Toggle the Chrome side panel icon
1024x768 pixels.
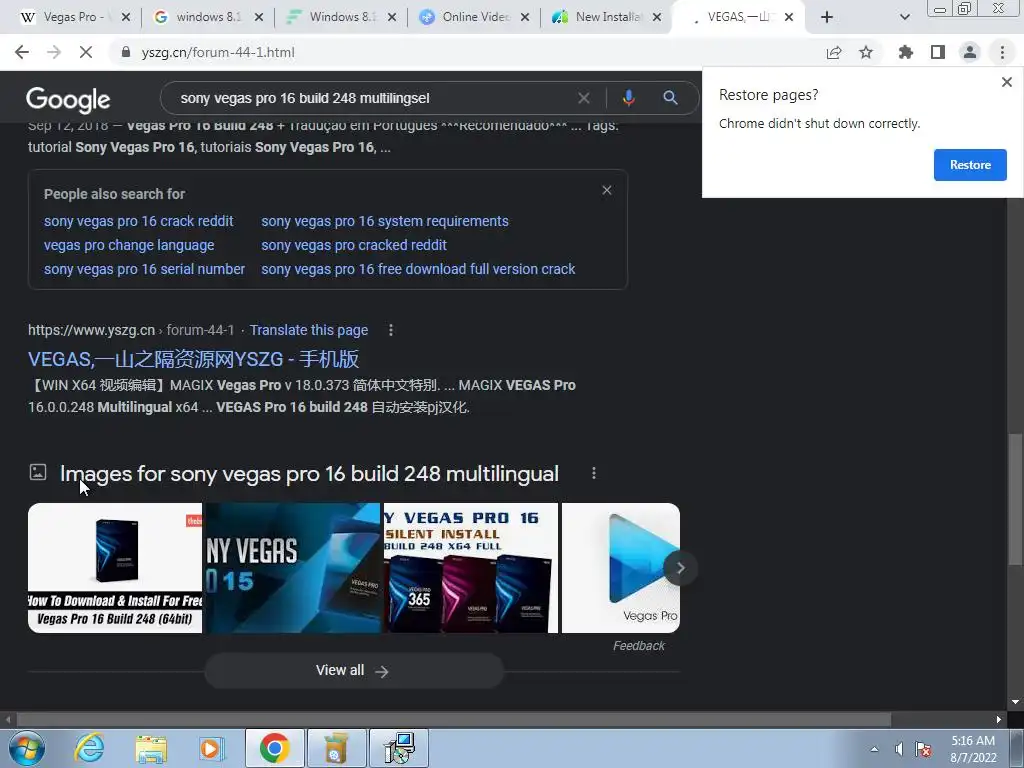point(938,52)
